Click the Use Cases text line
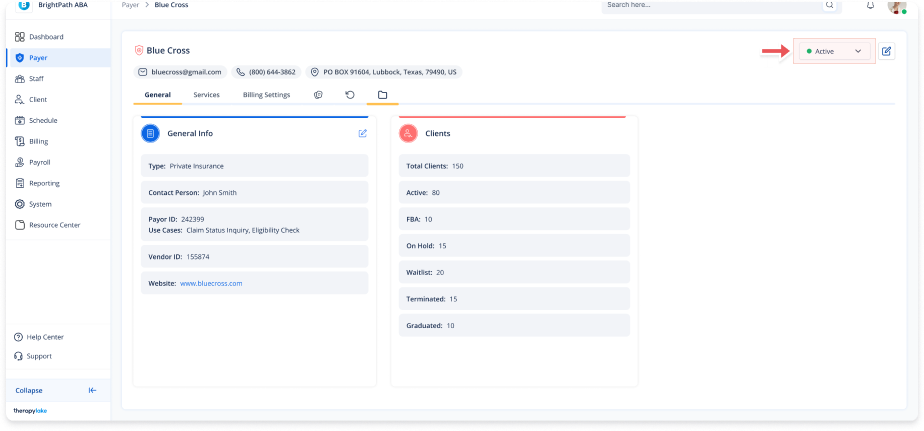This screenshot has height=431, width=924. [224, 231]
